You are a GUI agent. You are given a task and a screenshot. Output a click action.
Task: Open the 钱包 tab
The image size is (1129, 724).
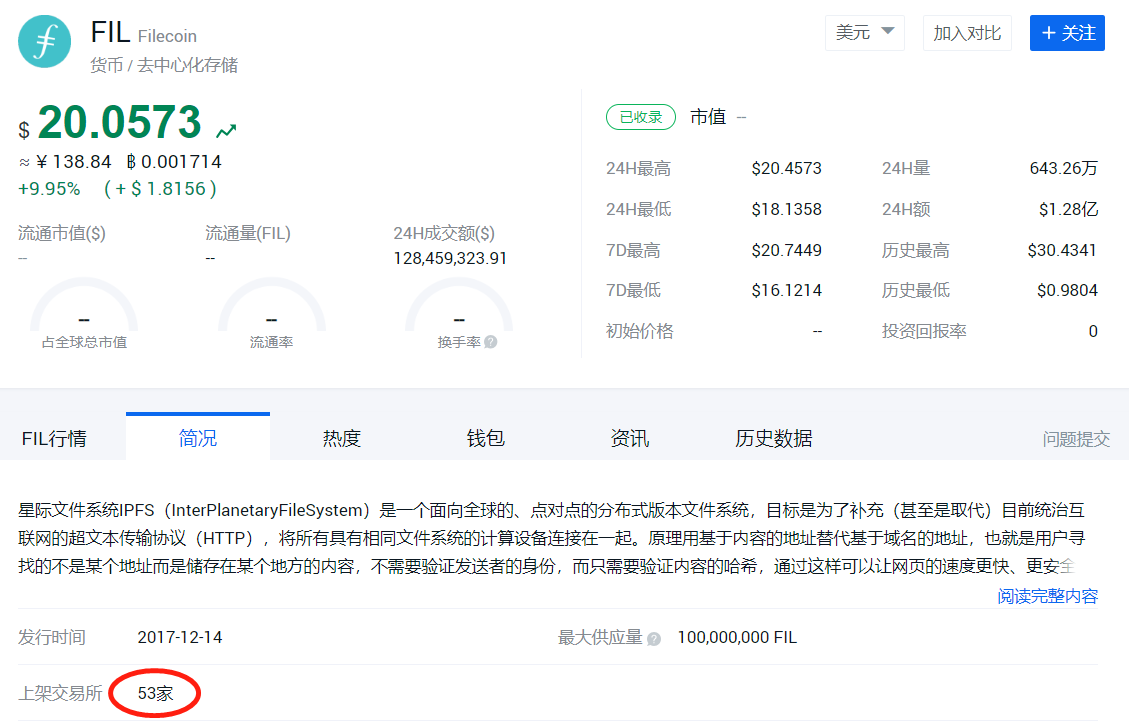click(x=486, y=438)
